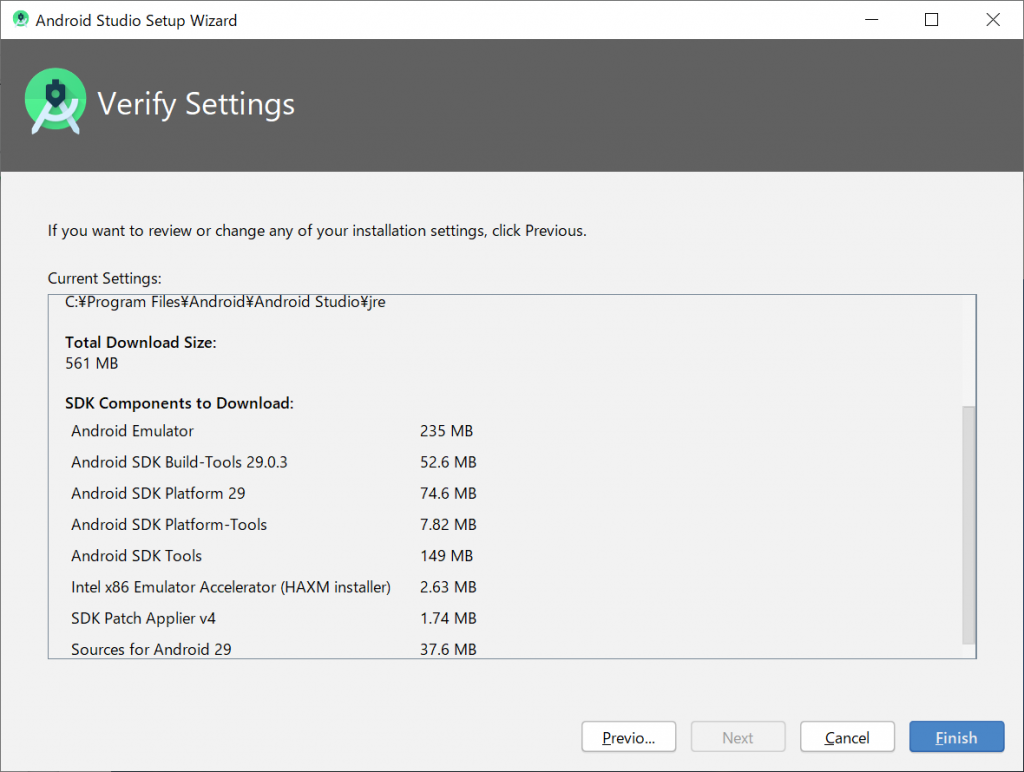
Task: Click the Total Download Size heading
Action: coord(140,342)
